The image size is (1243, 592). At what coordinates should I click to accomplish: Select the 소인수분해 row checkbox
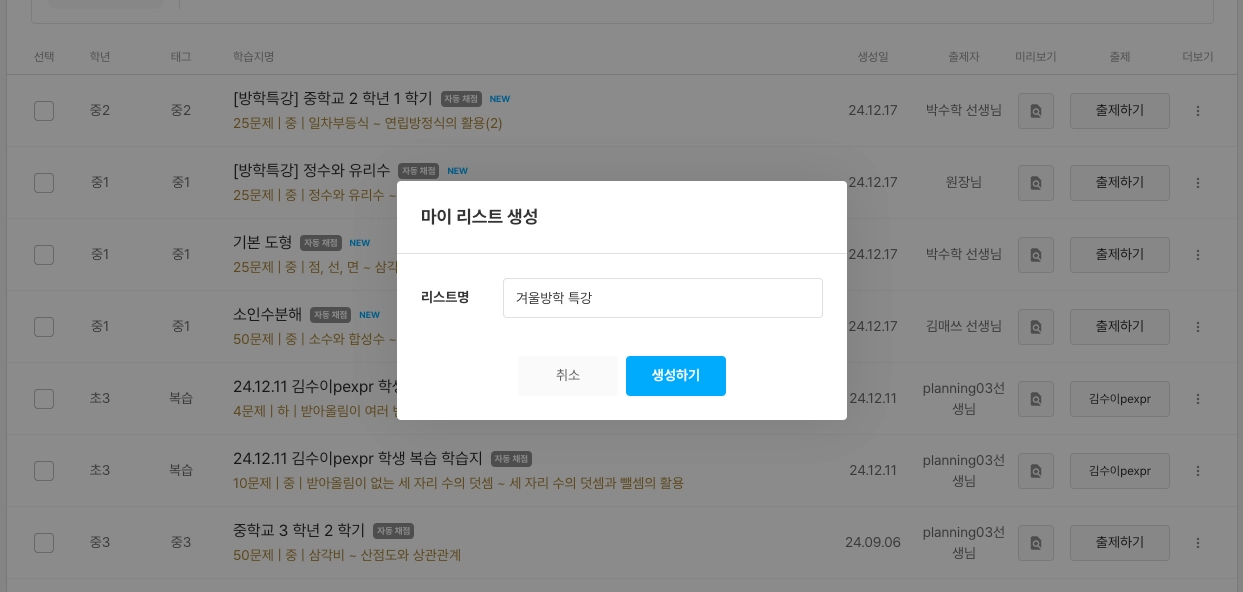[x=44, y=326]
